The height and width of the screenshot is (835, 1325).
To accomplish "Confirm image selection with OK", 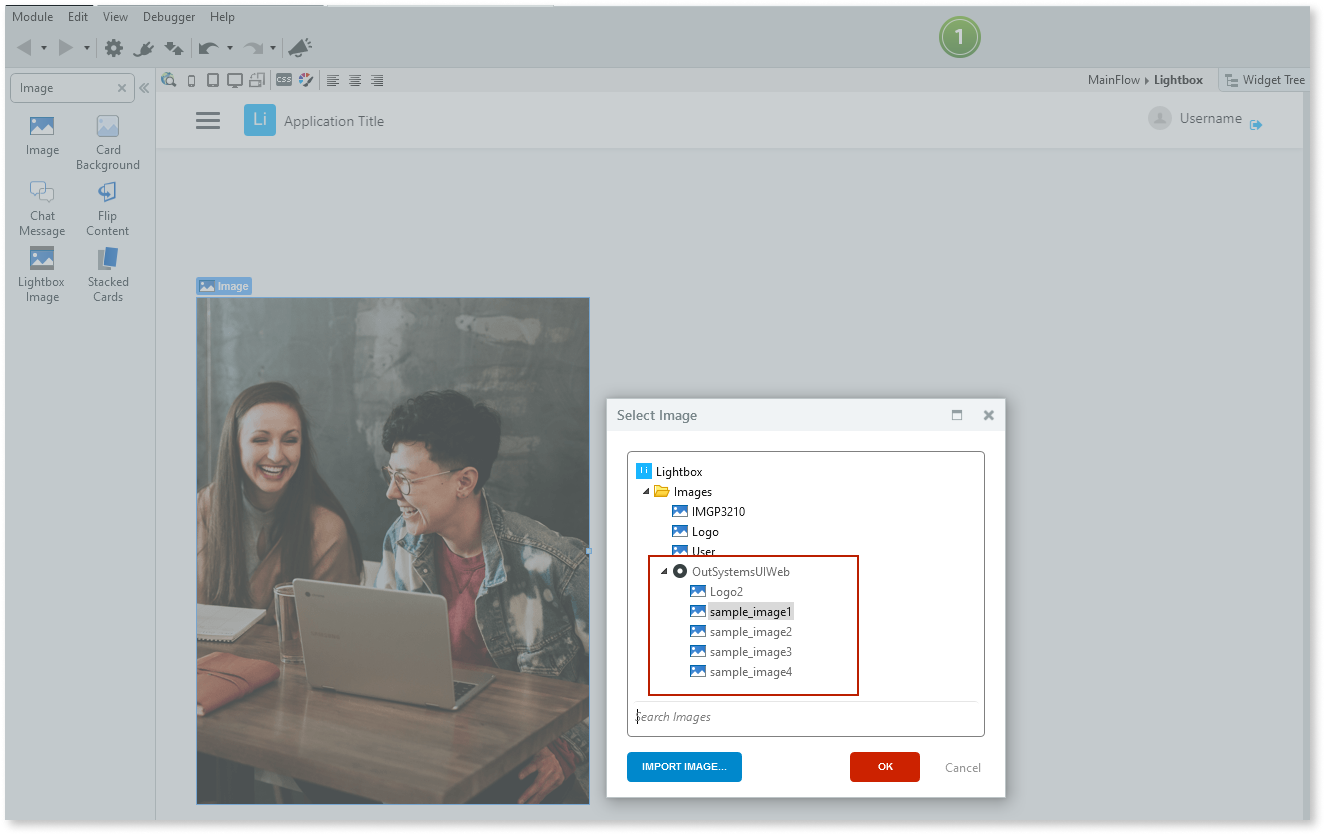I will (884, 765).
